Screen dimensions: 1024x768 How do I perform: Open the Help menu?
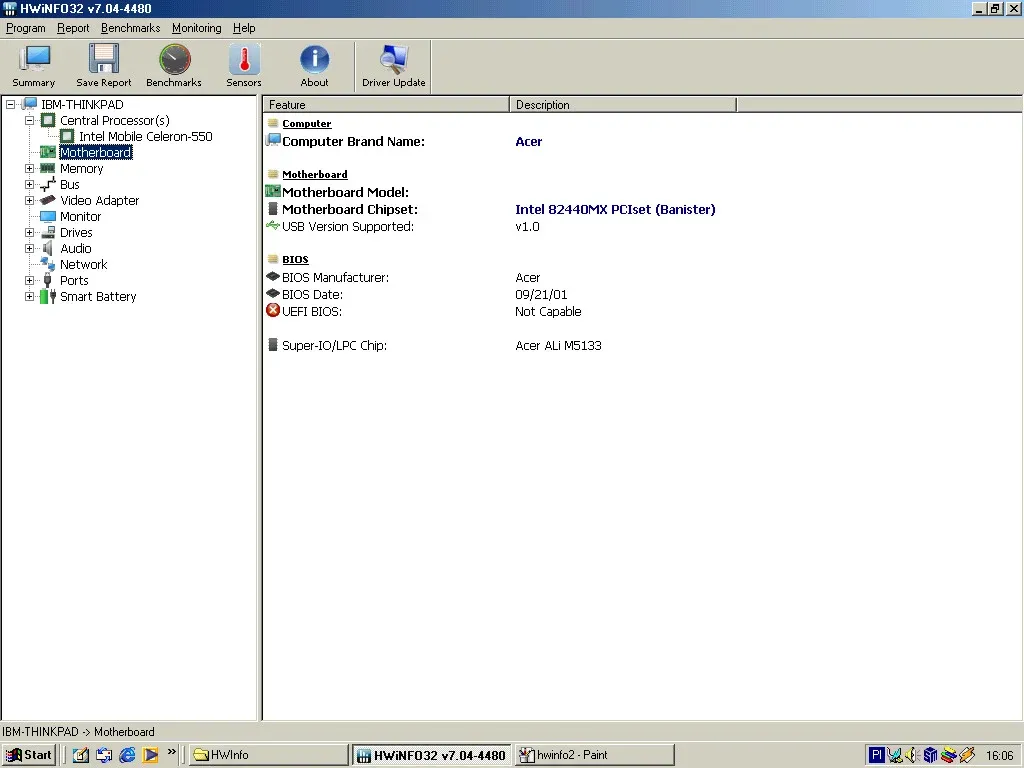tap(244, 28)
